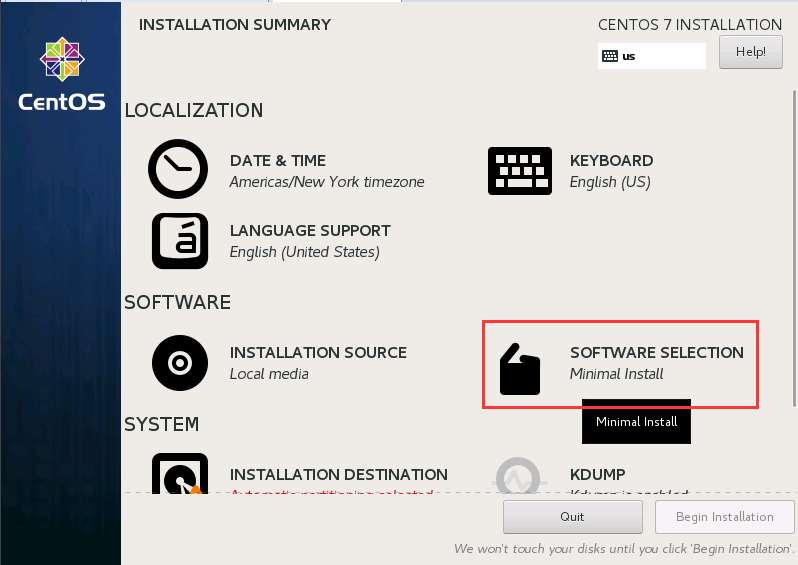Open Language Support icon
This screenshot has height=565, width=798.
coord(180,241)
